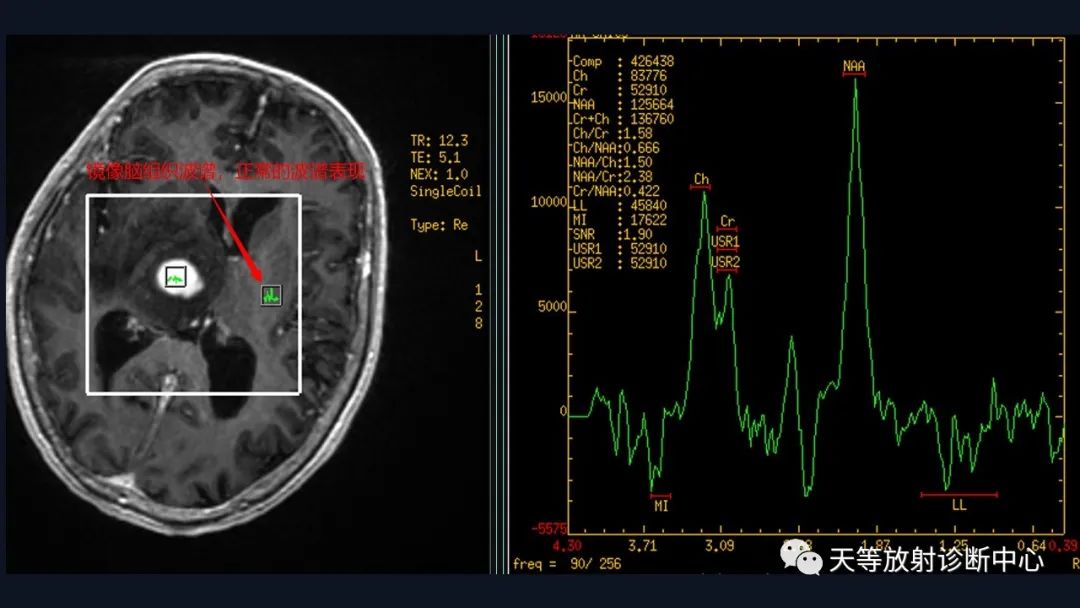Click the Type: Re field

[x=439, y=225]
